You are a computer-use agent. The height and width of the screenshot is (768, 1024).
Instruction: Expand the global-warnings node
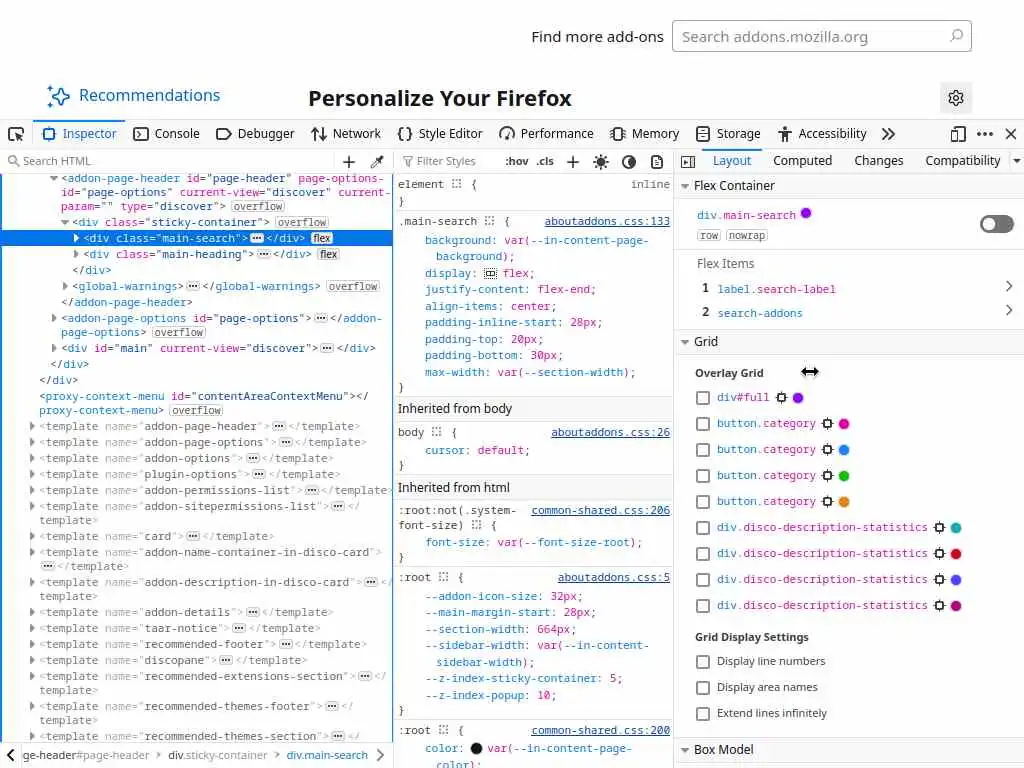point(65,286)
